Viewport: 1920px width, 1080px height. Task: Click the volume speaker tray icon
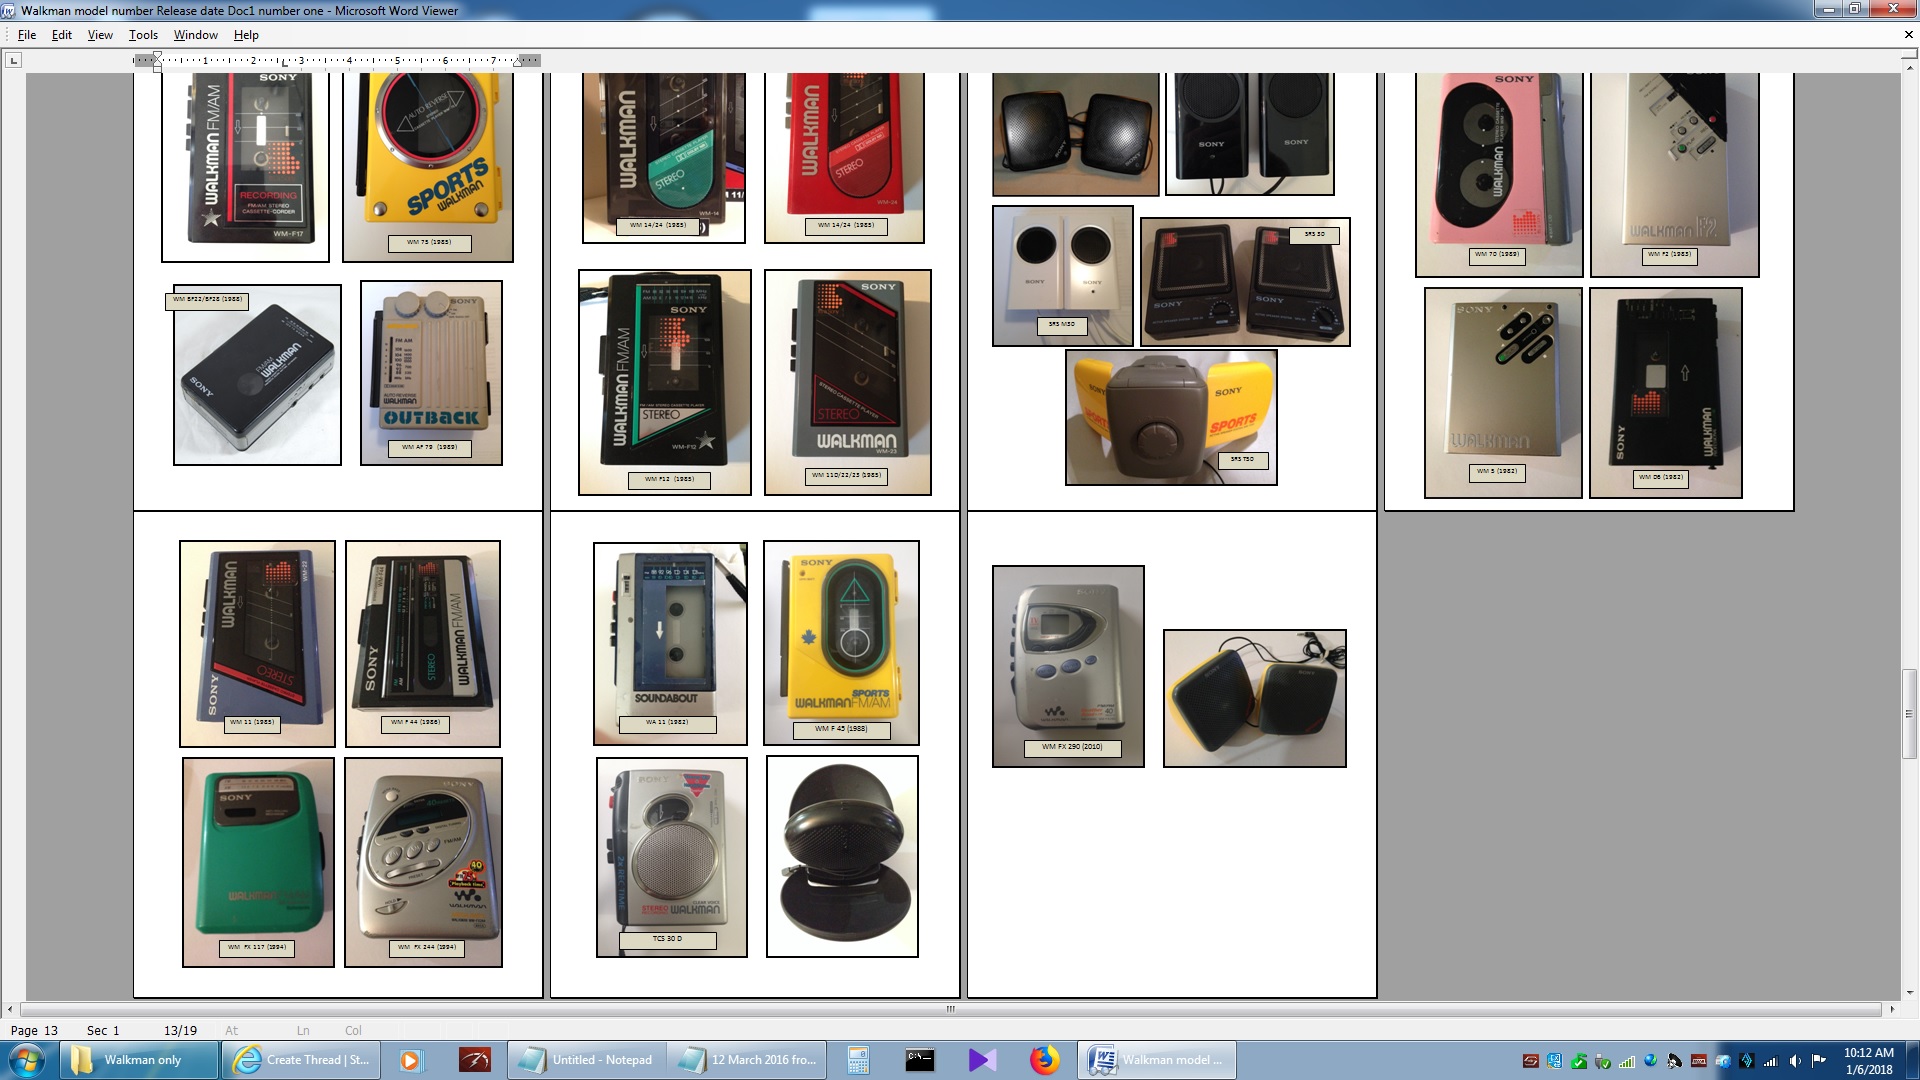pos(1794,1061)
